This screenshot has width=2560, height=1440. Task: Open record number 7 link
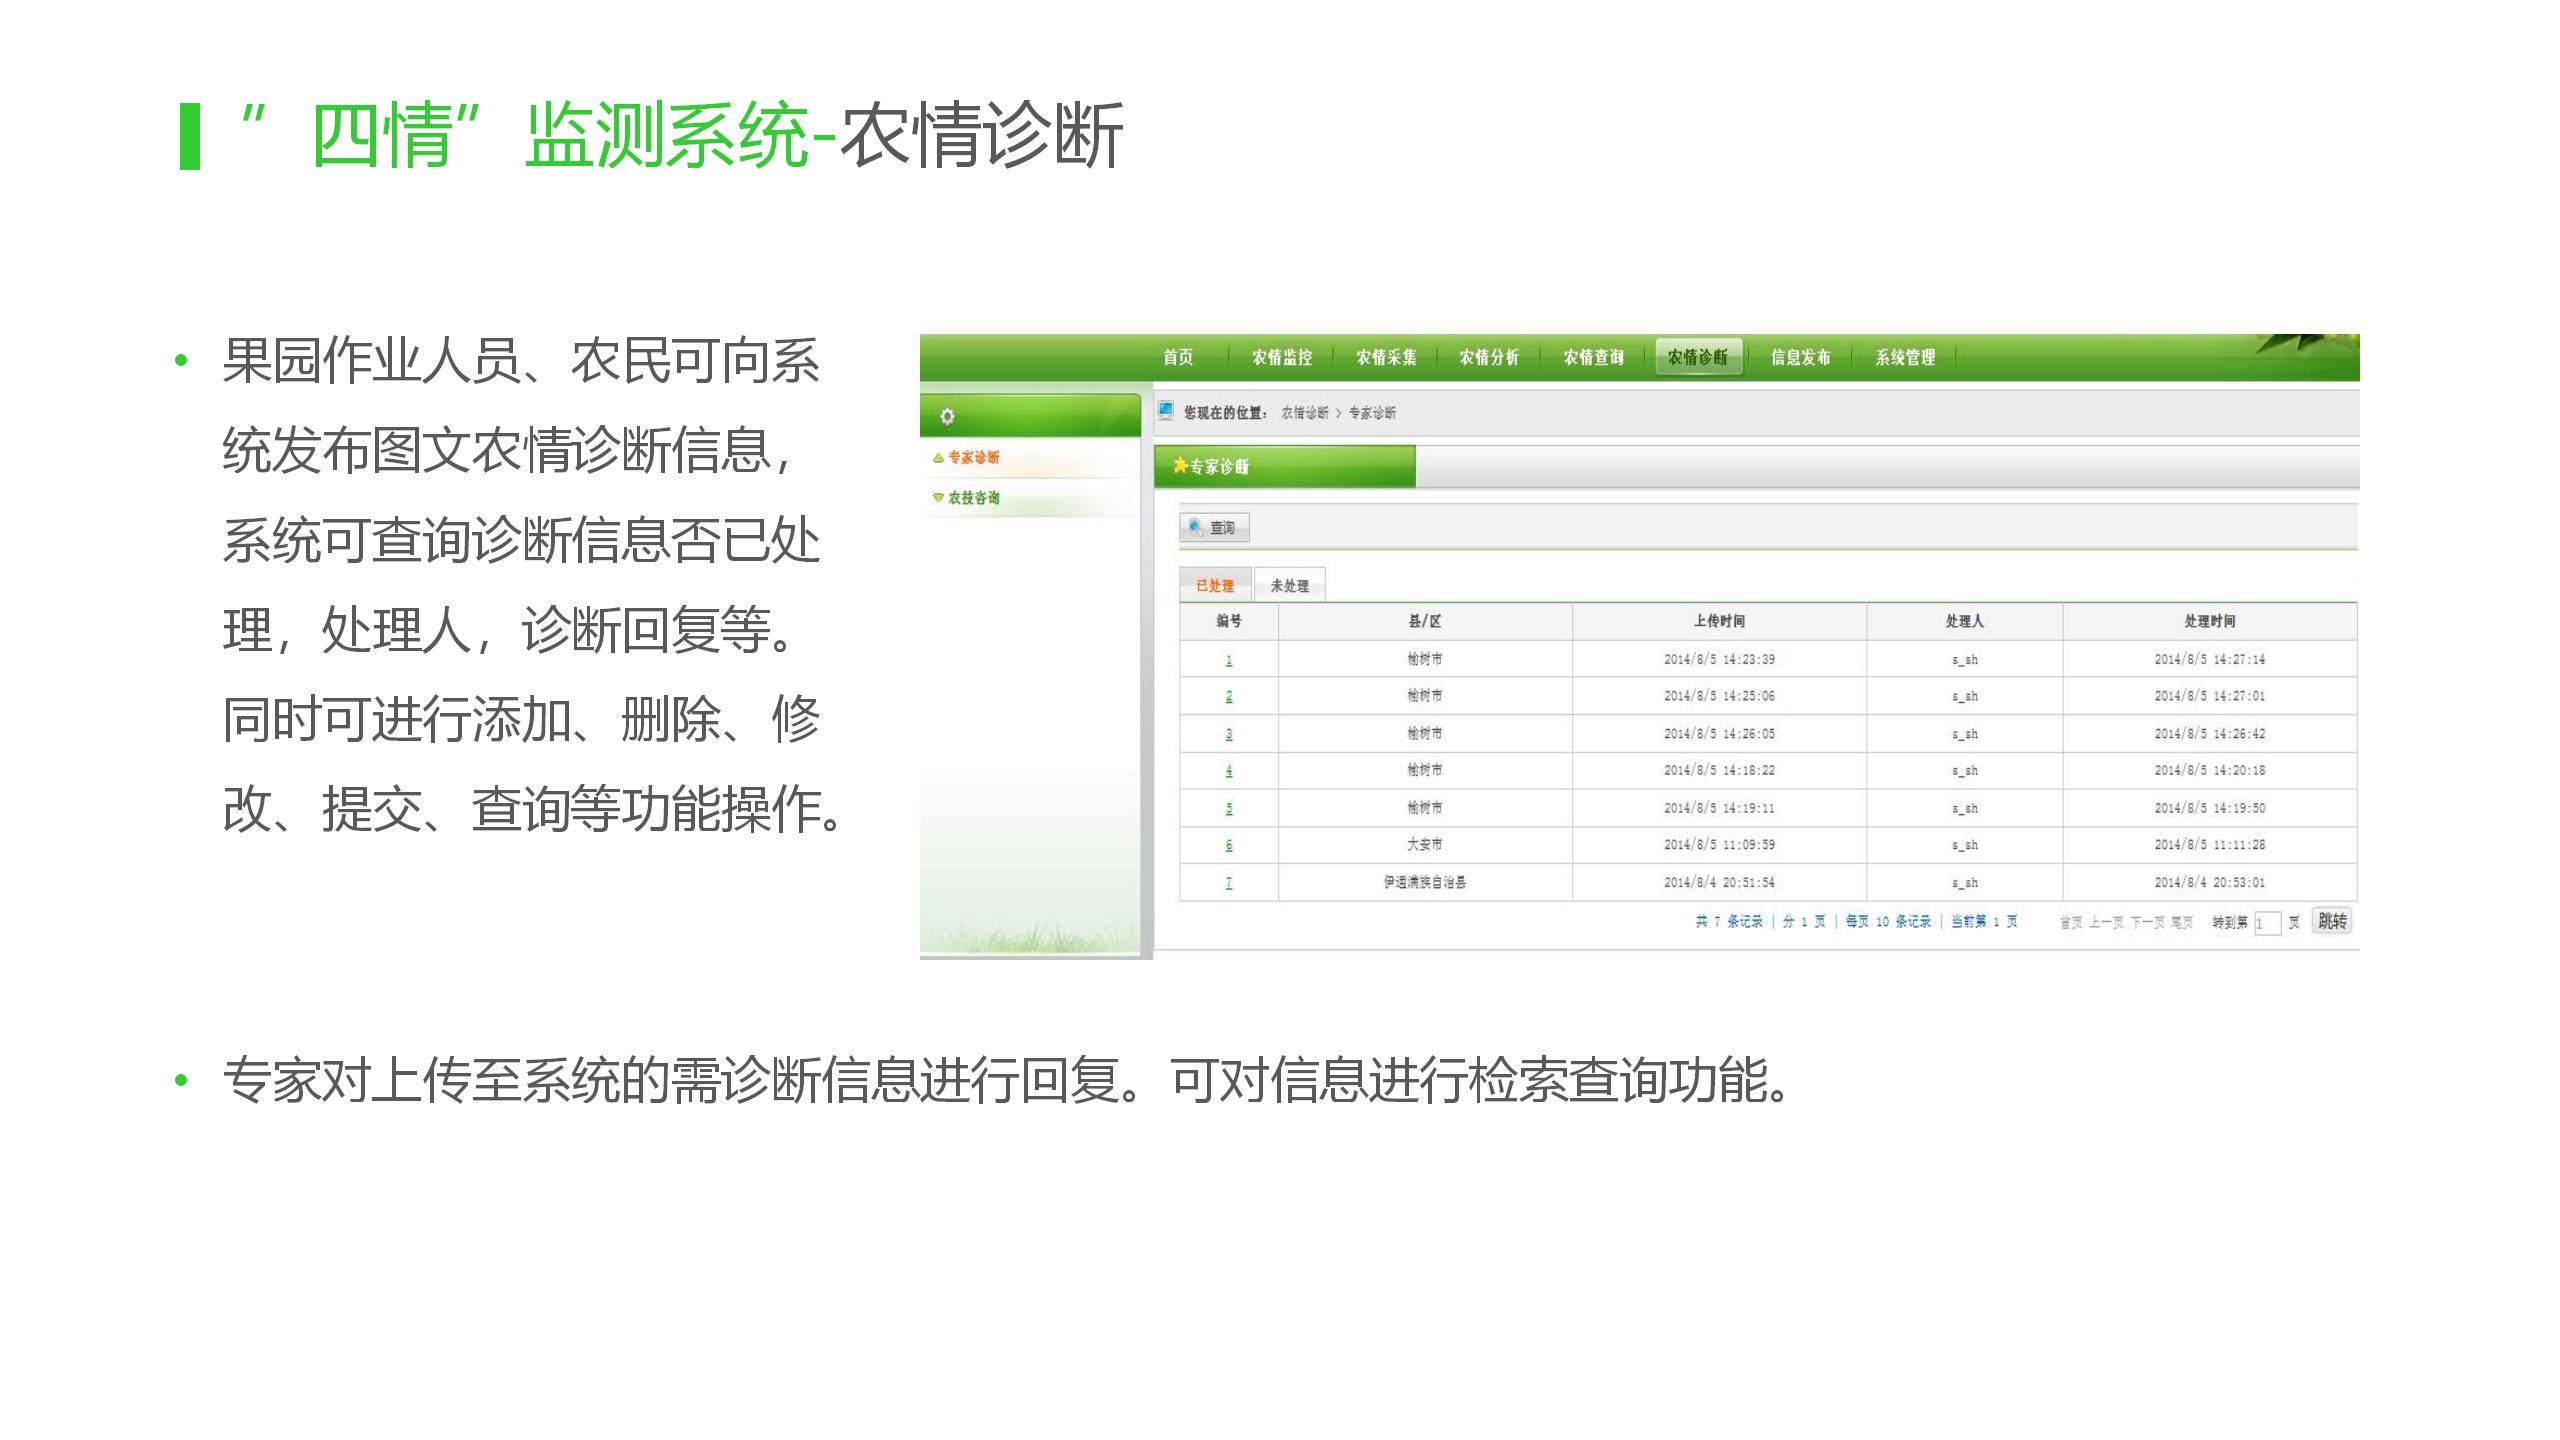pos(1229,883)
